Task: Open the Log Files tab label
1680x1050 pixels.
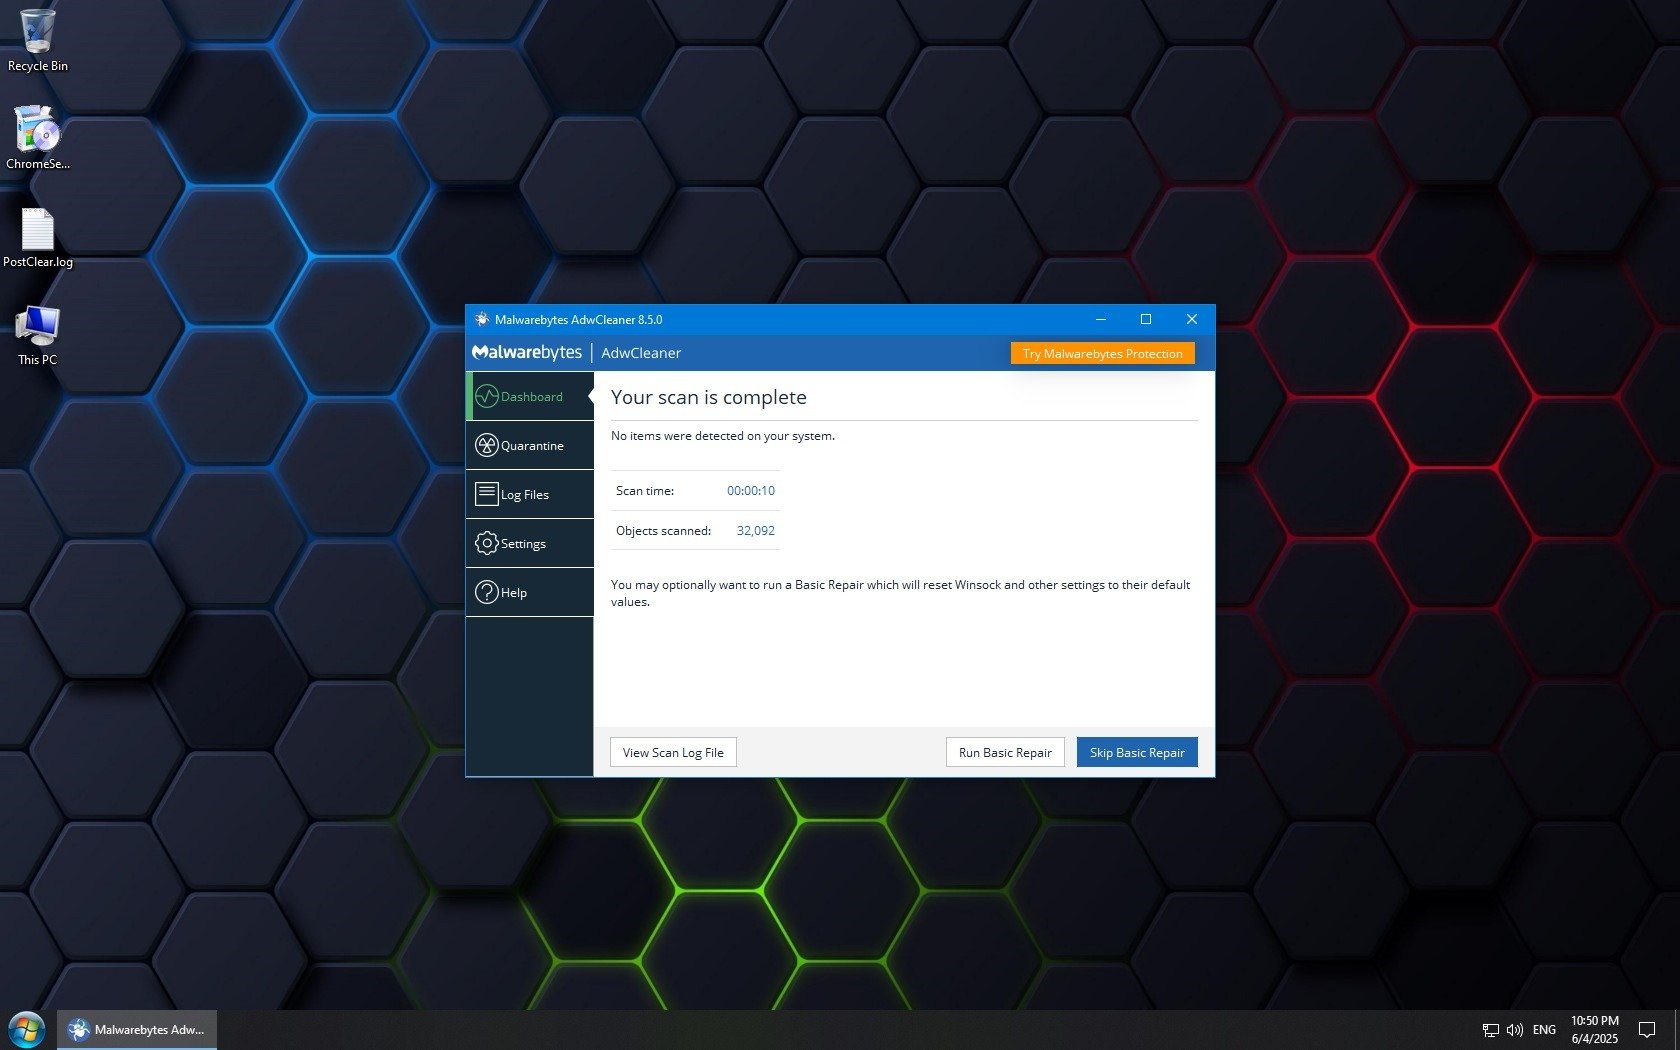Action: coord(525,495)
